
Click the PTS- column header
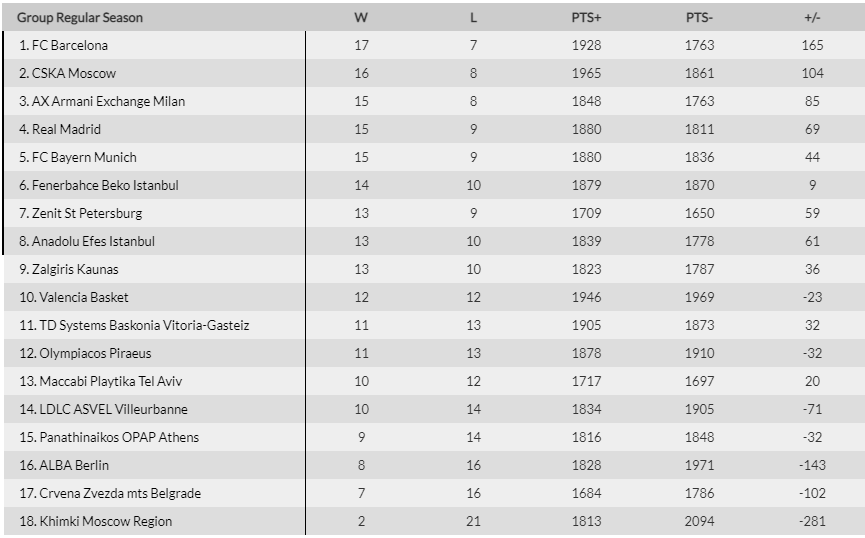699,18
